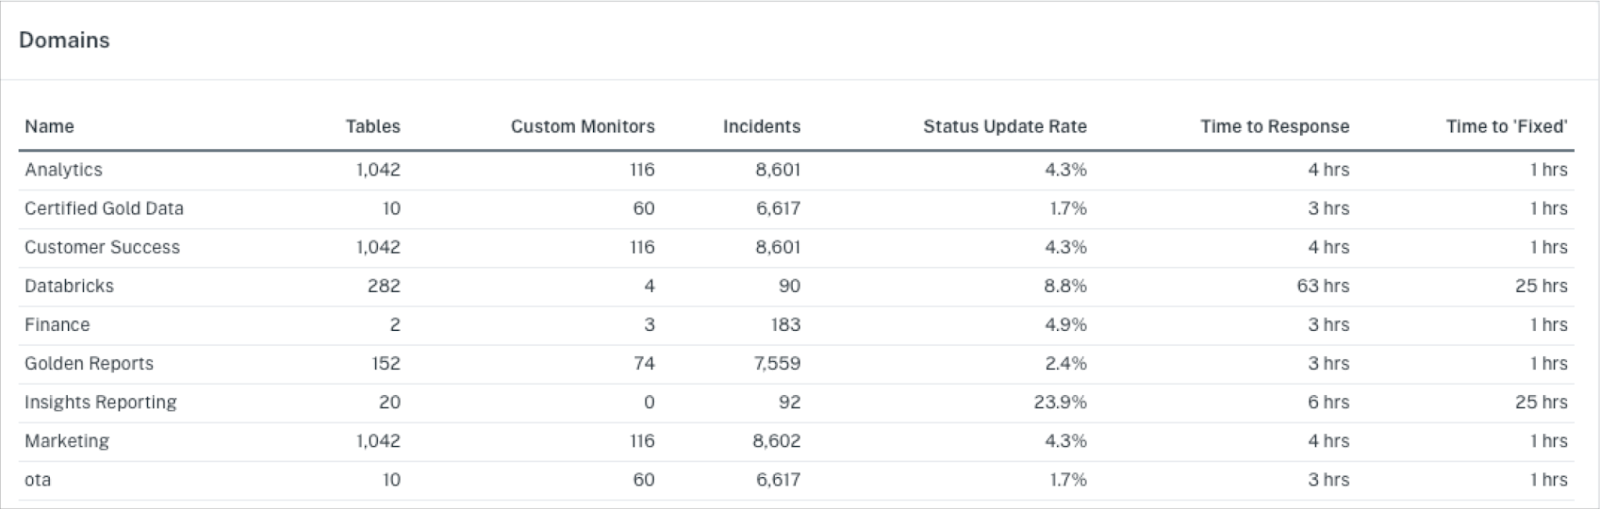Sort by the Tables column header
This screenshot has width=1600, height=509.
coord(372,127)
